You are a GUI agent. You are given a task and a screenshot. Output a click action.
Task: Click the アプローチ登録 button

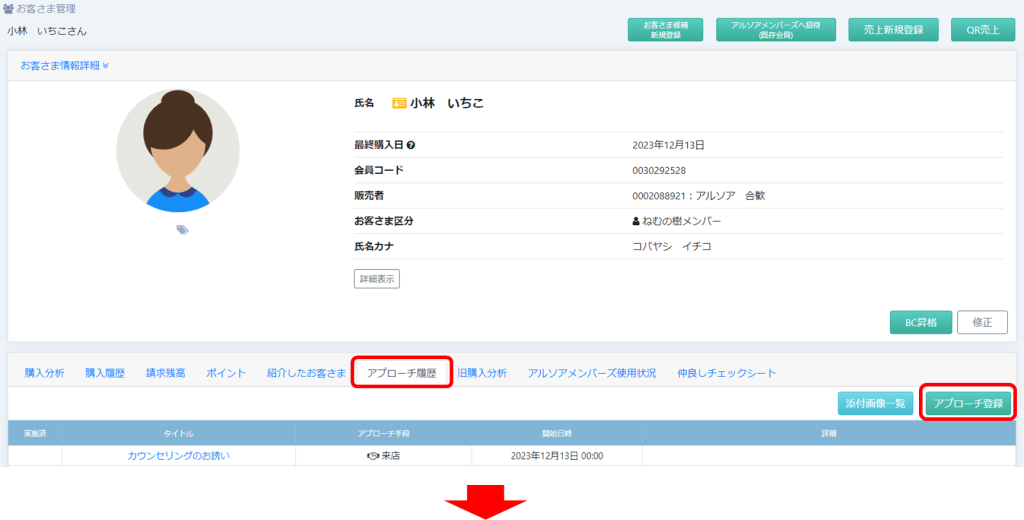point(965,403)
